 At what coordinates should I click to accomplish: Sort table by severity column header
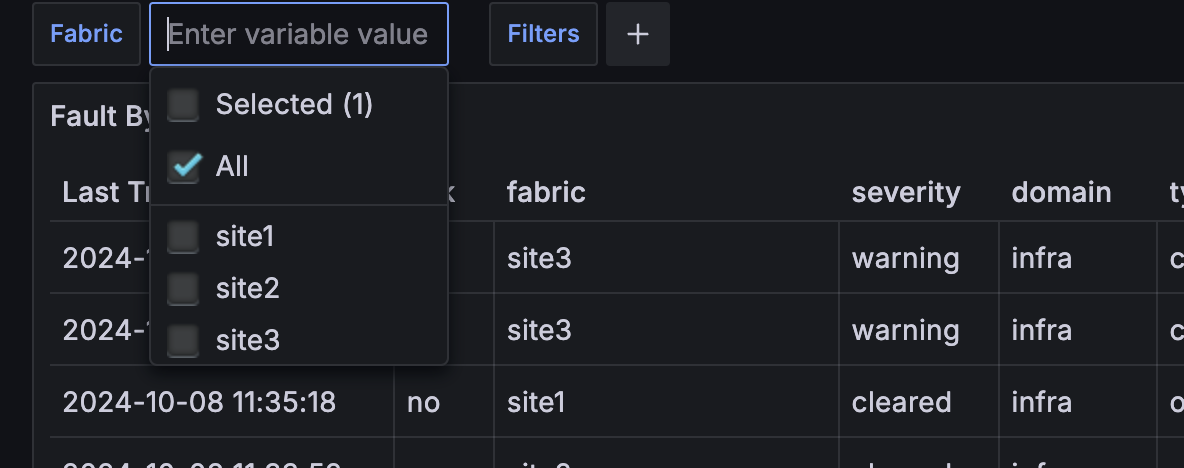905,192
